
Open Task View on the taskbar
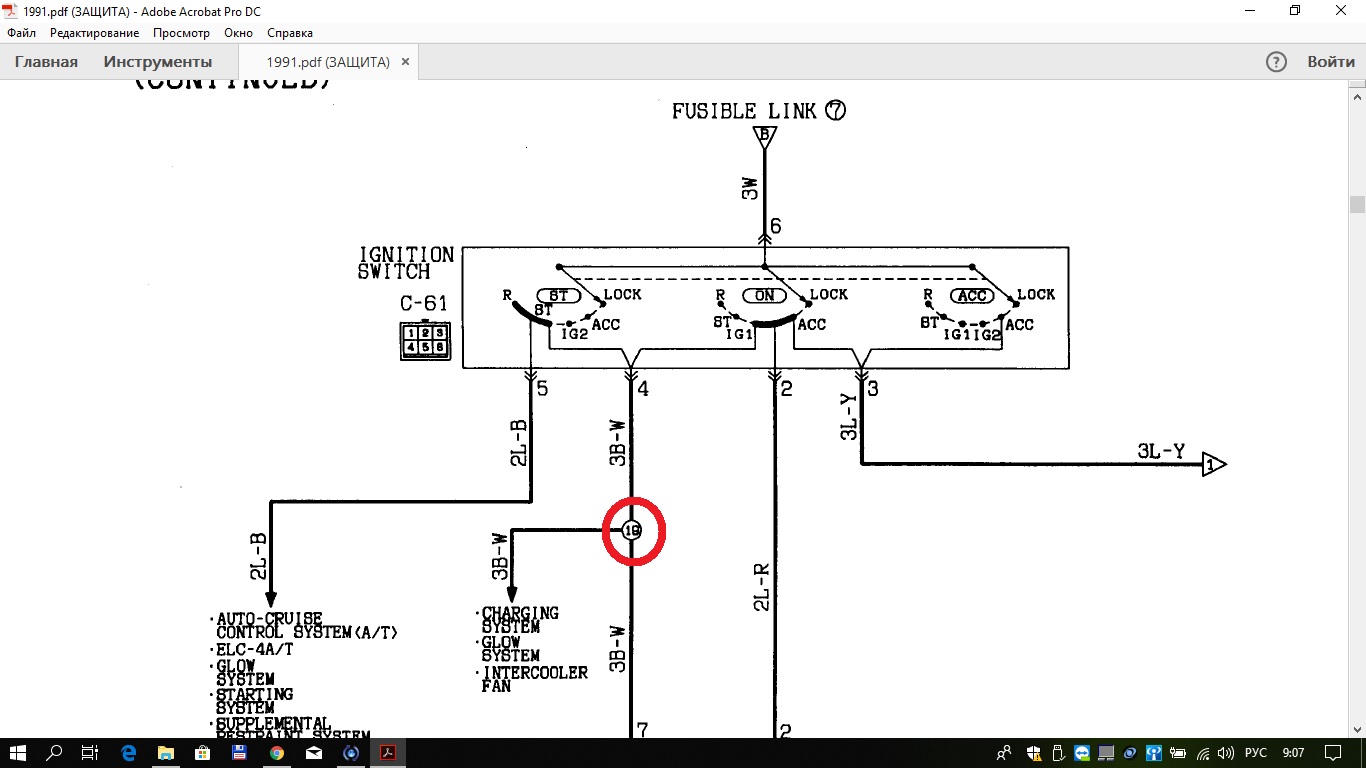pyautogui.click(x=90, y=753)
